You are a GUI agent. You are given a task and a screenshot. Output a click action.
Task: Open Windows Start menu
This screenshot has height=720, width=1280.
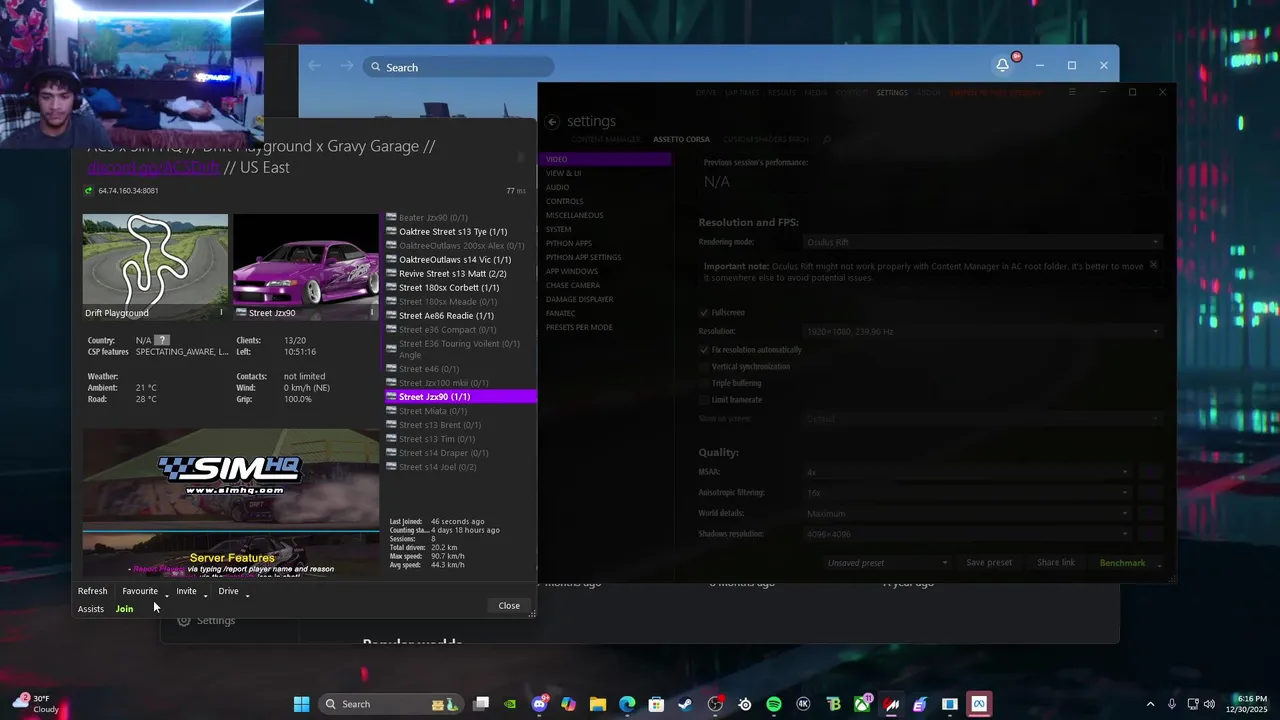[x=301, y=704]
